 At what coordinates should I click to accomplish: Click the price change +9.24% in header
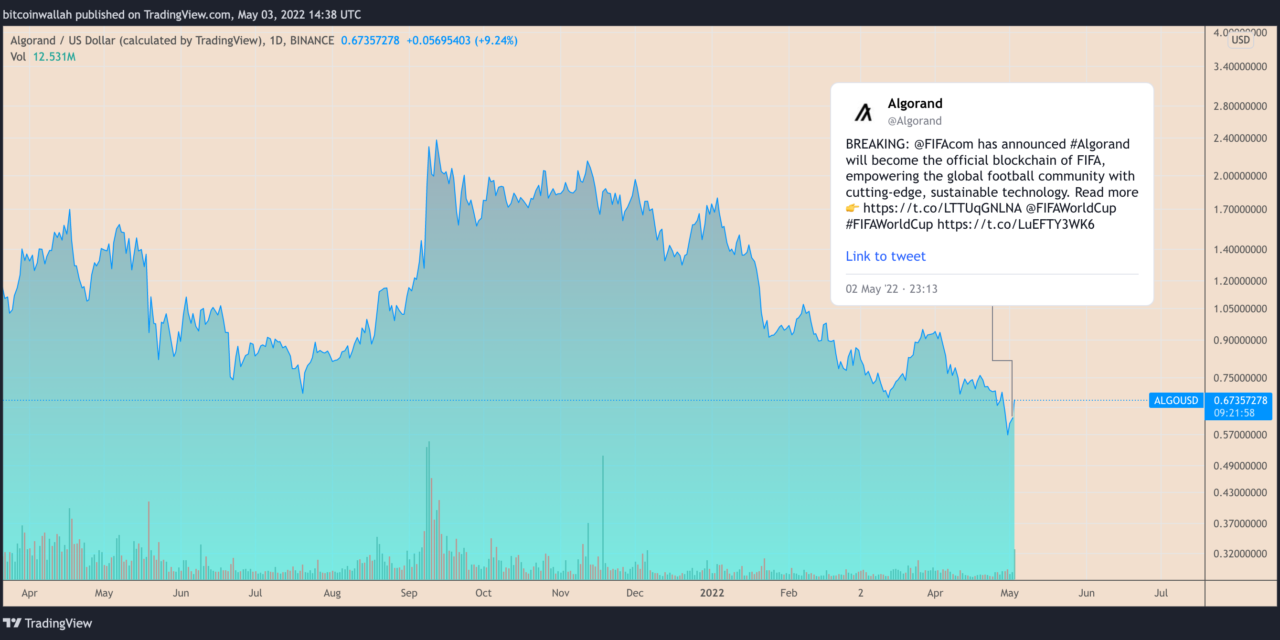496,40
